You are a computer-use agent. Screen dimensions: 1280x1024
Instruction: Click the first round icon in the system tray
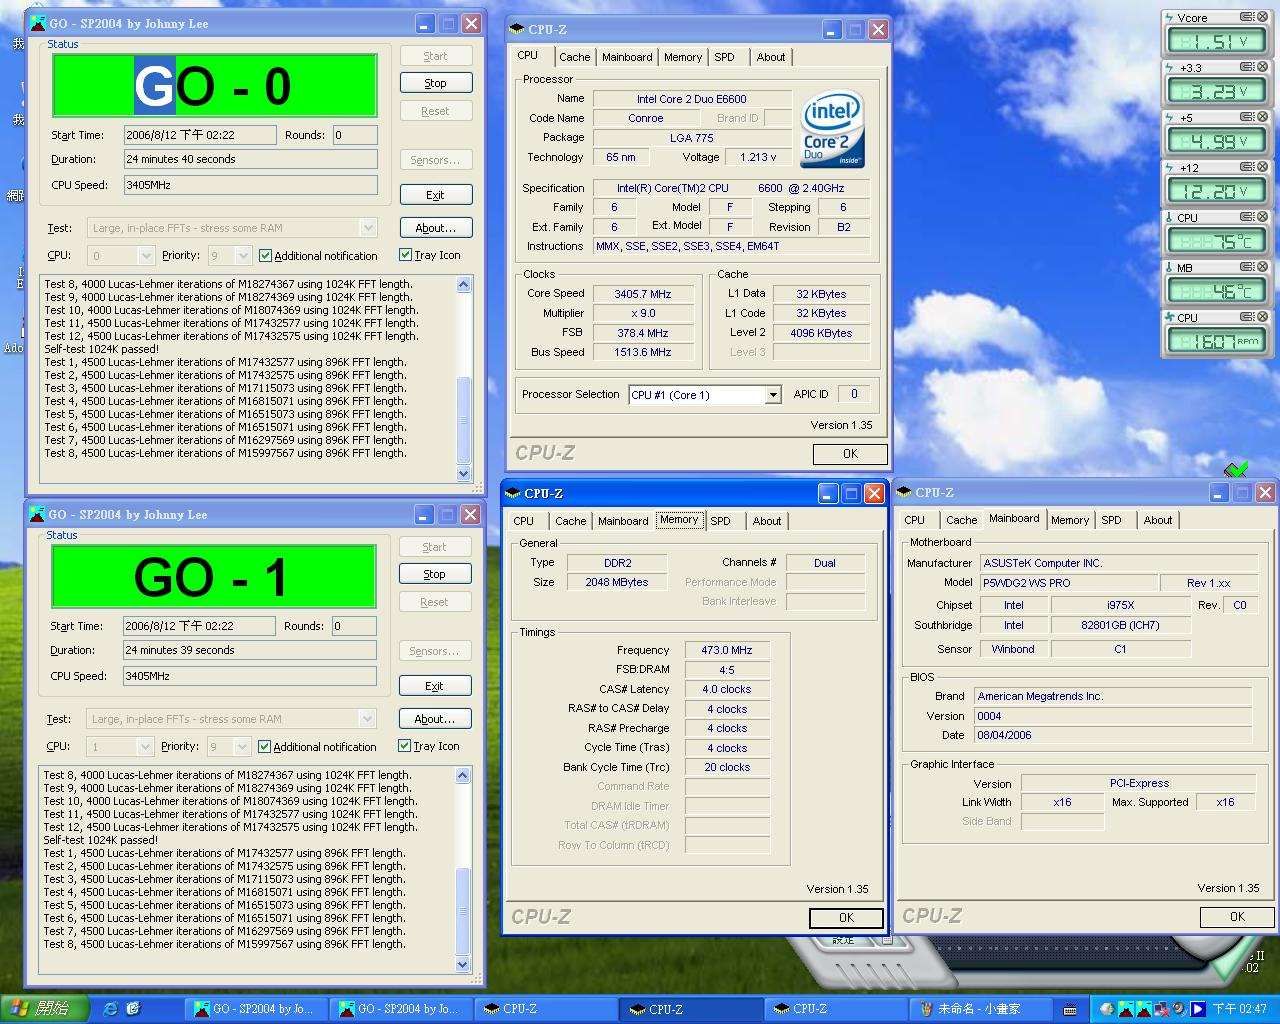coord(1107,1009)
